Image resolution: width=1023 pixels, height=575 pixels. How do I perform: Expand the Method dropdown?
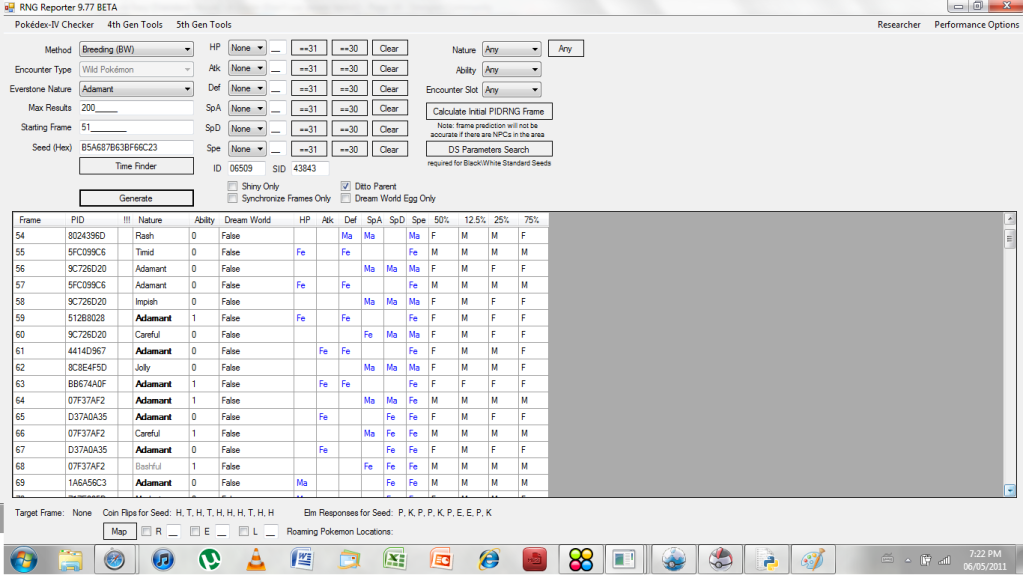[x=136, y=49]
